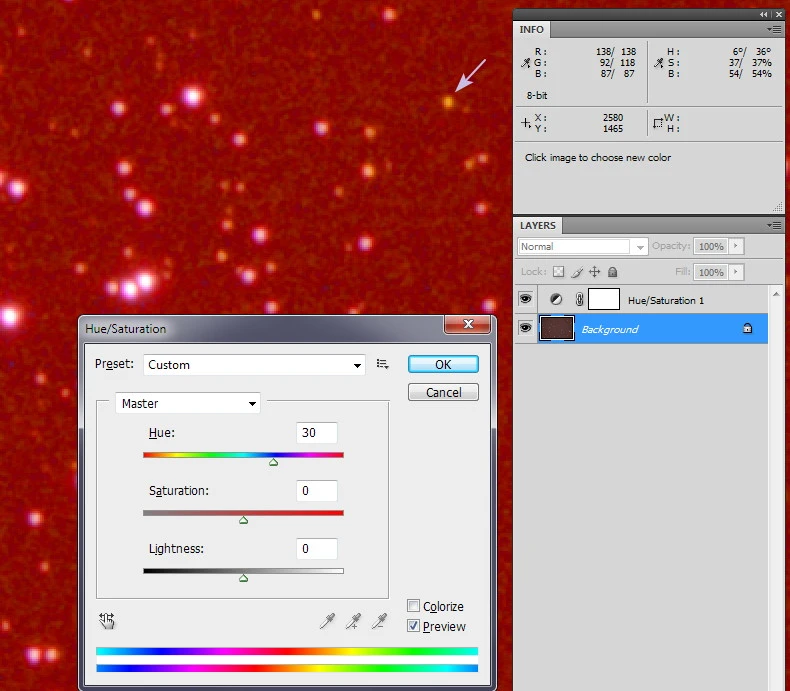
Task: Click the lock transparent pixels icon
Action: click(x=559, y=272)
